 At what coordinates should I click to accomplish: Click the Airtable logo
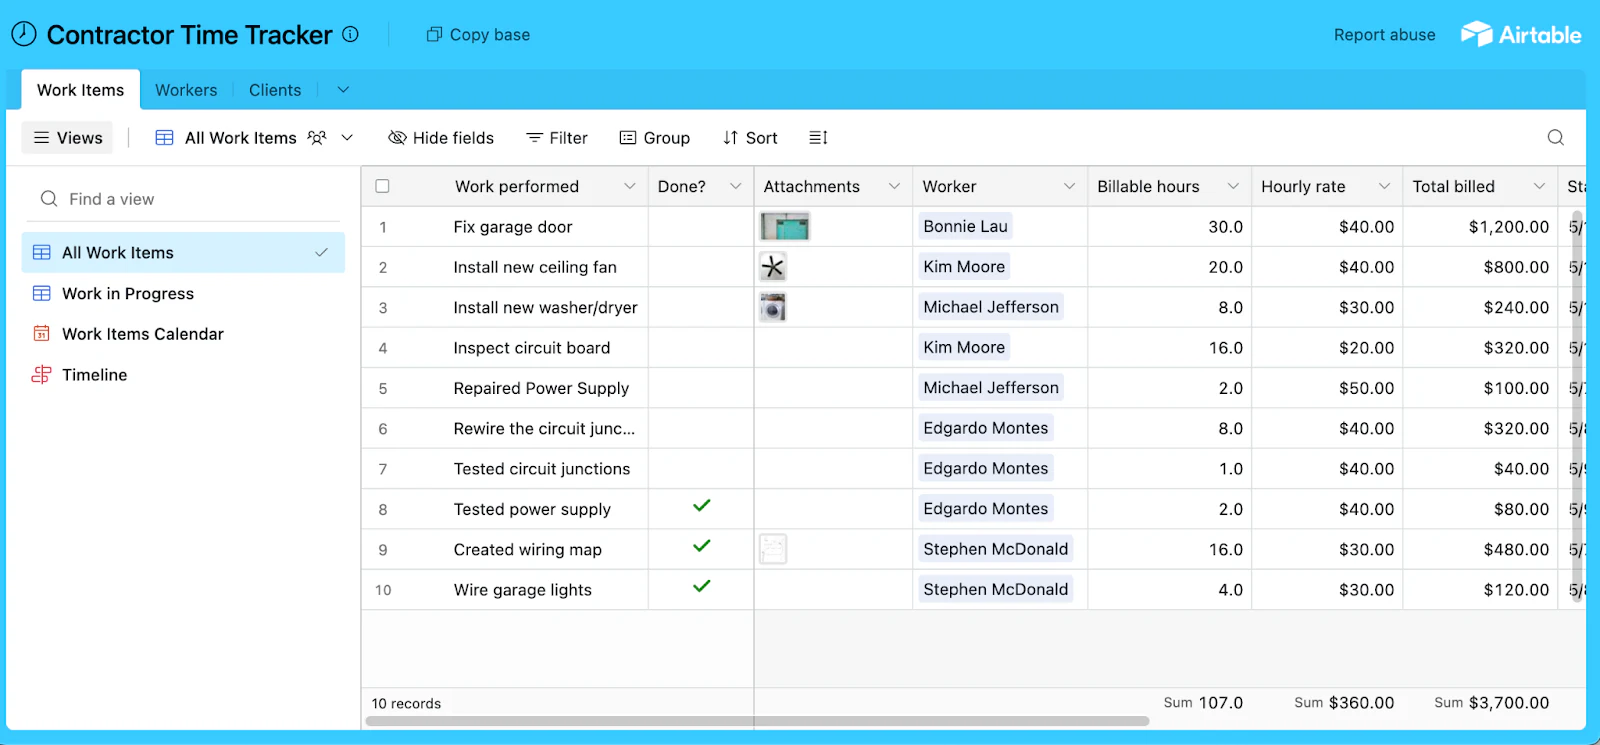[1520, 34]
